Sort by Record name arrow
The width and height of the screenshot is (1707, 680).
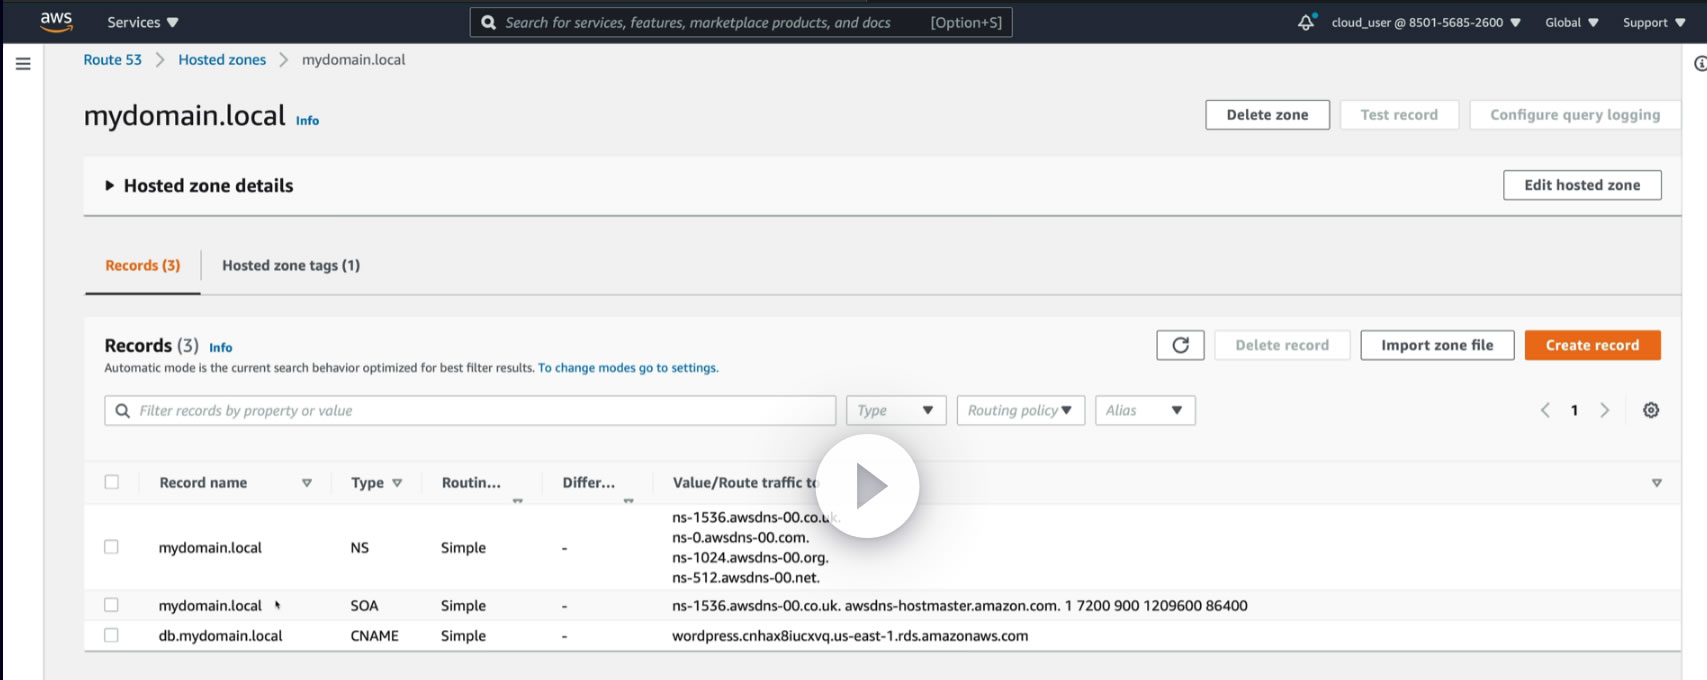coord(307,483)
